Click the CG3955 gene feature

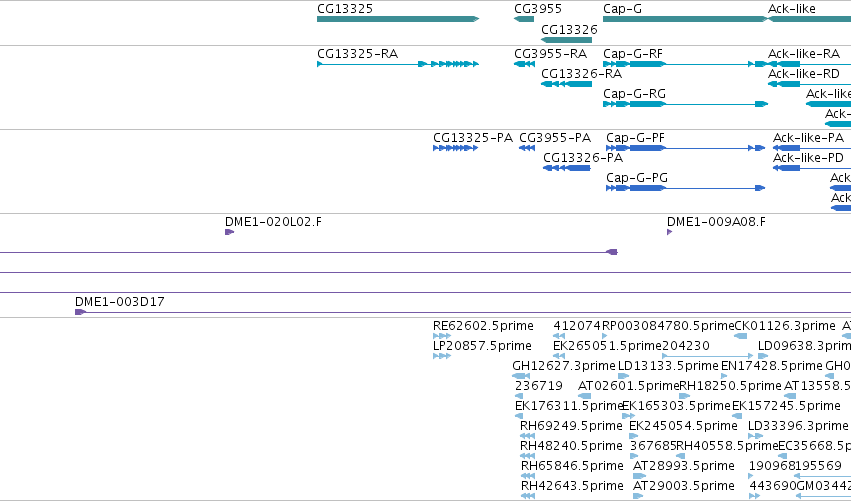pyautogui.click(x=524, y=19)
